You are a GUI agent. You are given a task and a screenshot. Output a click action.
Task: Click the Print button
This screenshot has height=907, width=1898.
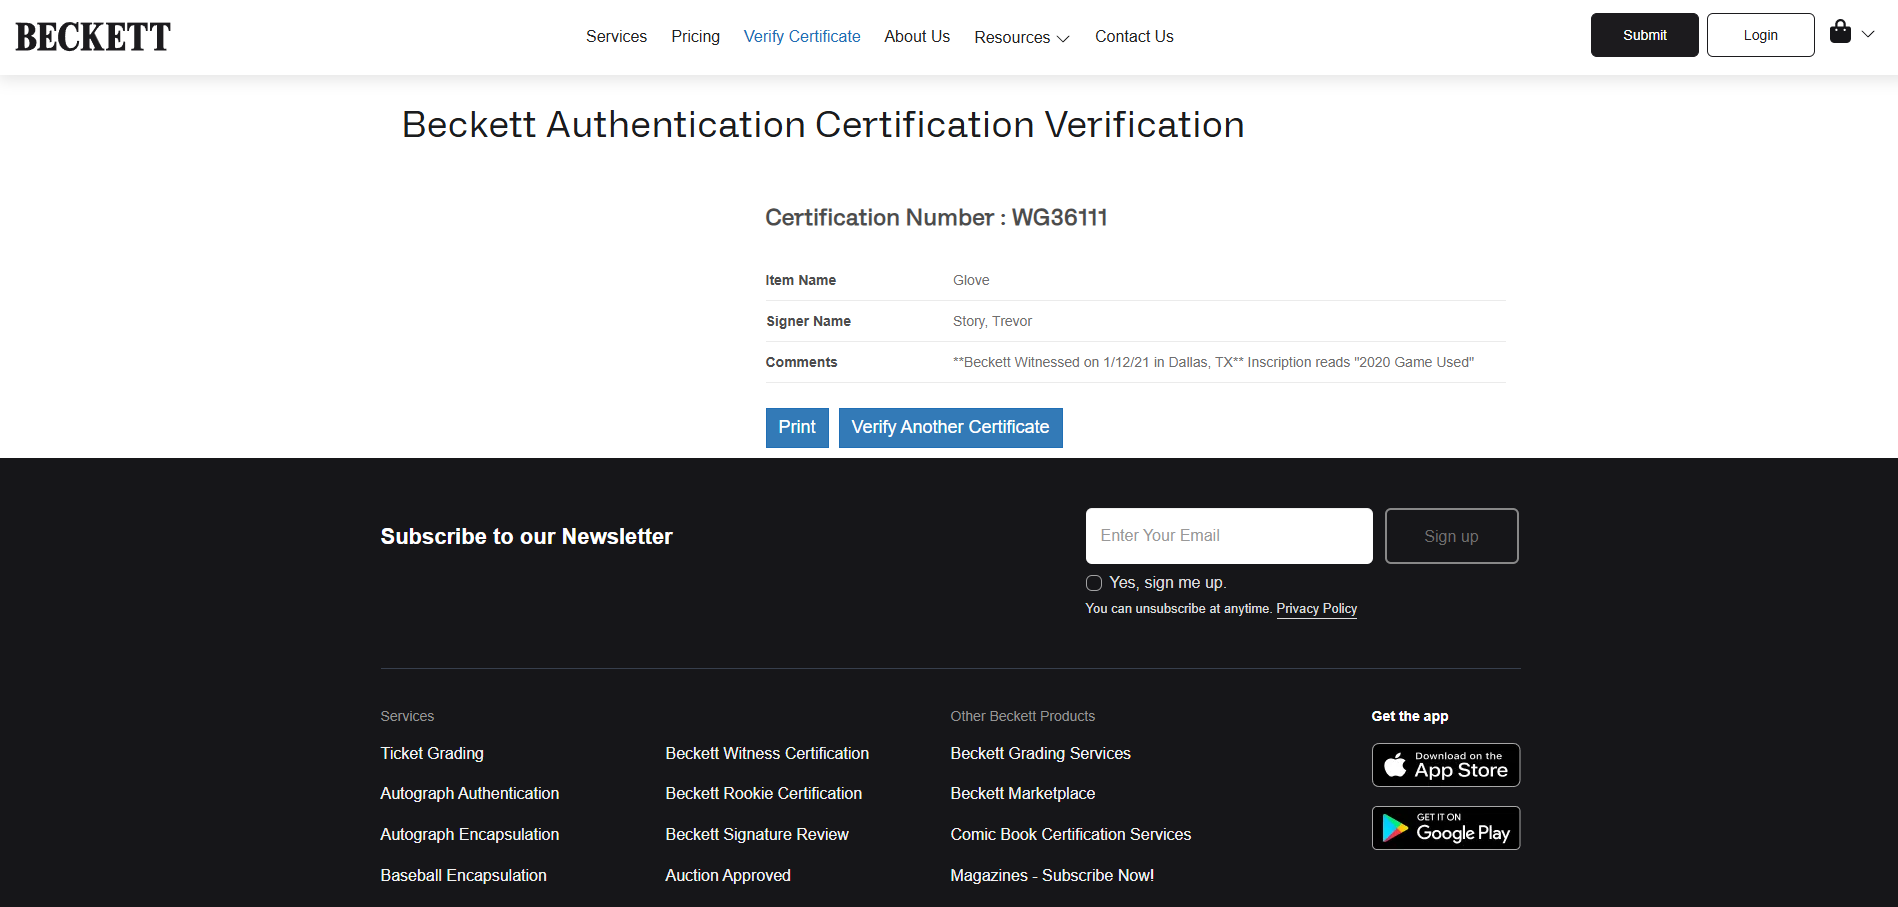coord(797,428)
